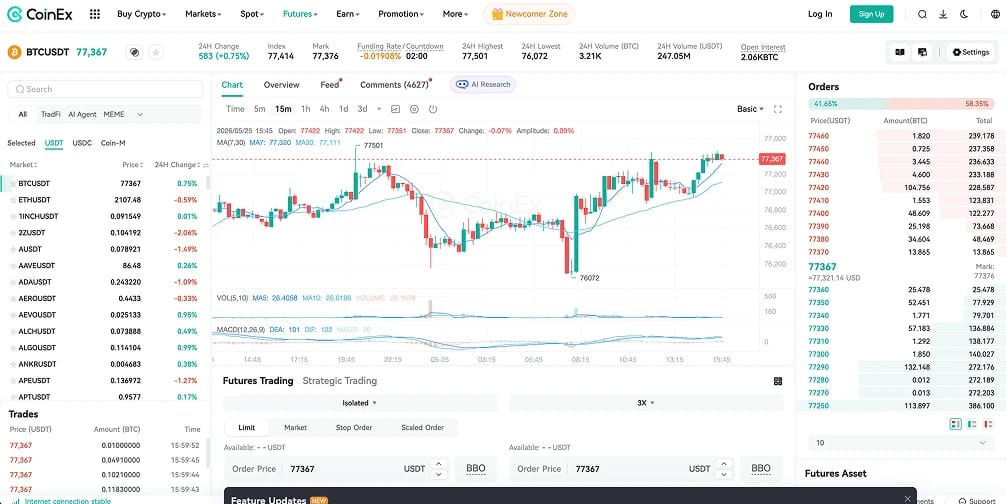1006x504 pixels.
Task: Expand market category filter chevron
Action: pos(140,115)
